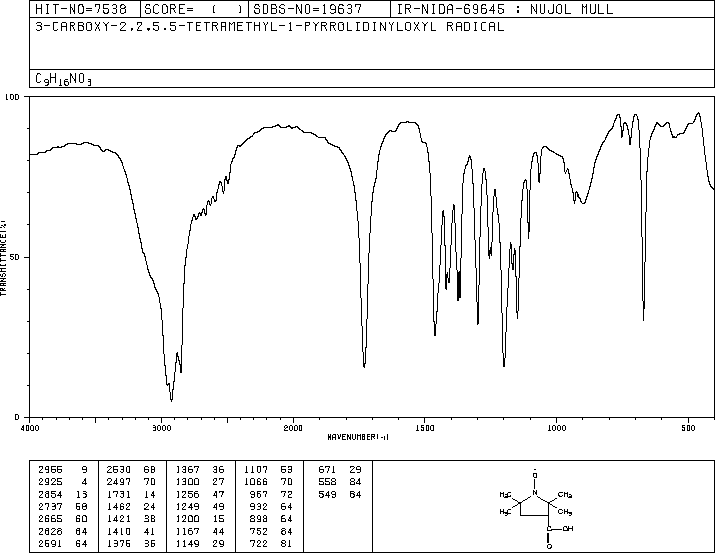Select the 1421 peak table entry
The image size is (715, 553).
pos(131,519)
